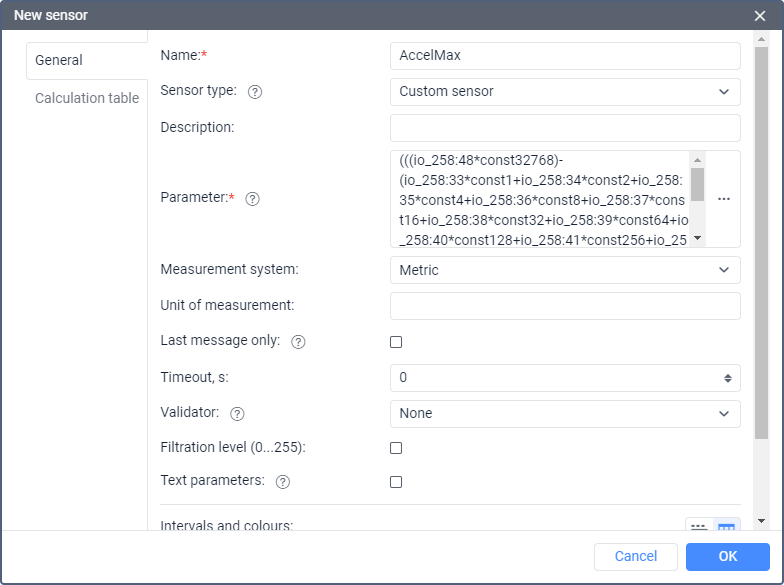The height and width of the screenshot is (585, 784).
Task: Click help icon next to Last message only
Action: 298,342
